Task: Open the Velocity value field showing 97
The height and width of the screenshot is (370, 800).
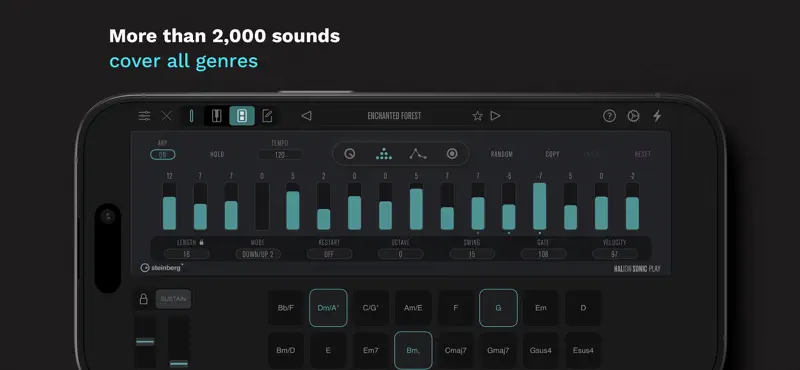Action: point(615,254)
